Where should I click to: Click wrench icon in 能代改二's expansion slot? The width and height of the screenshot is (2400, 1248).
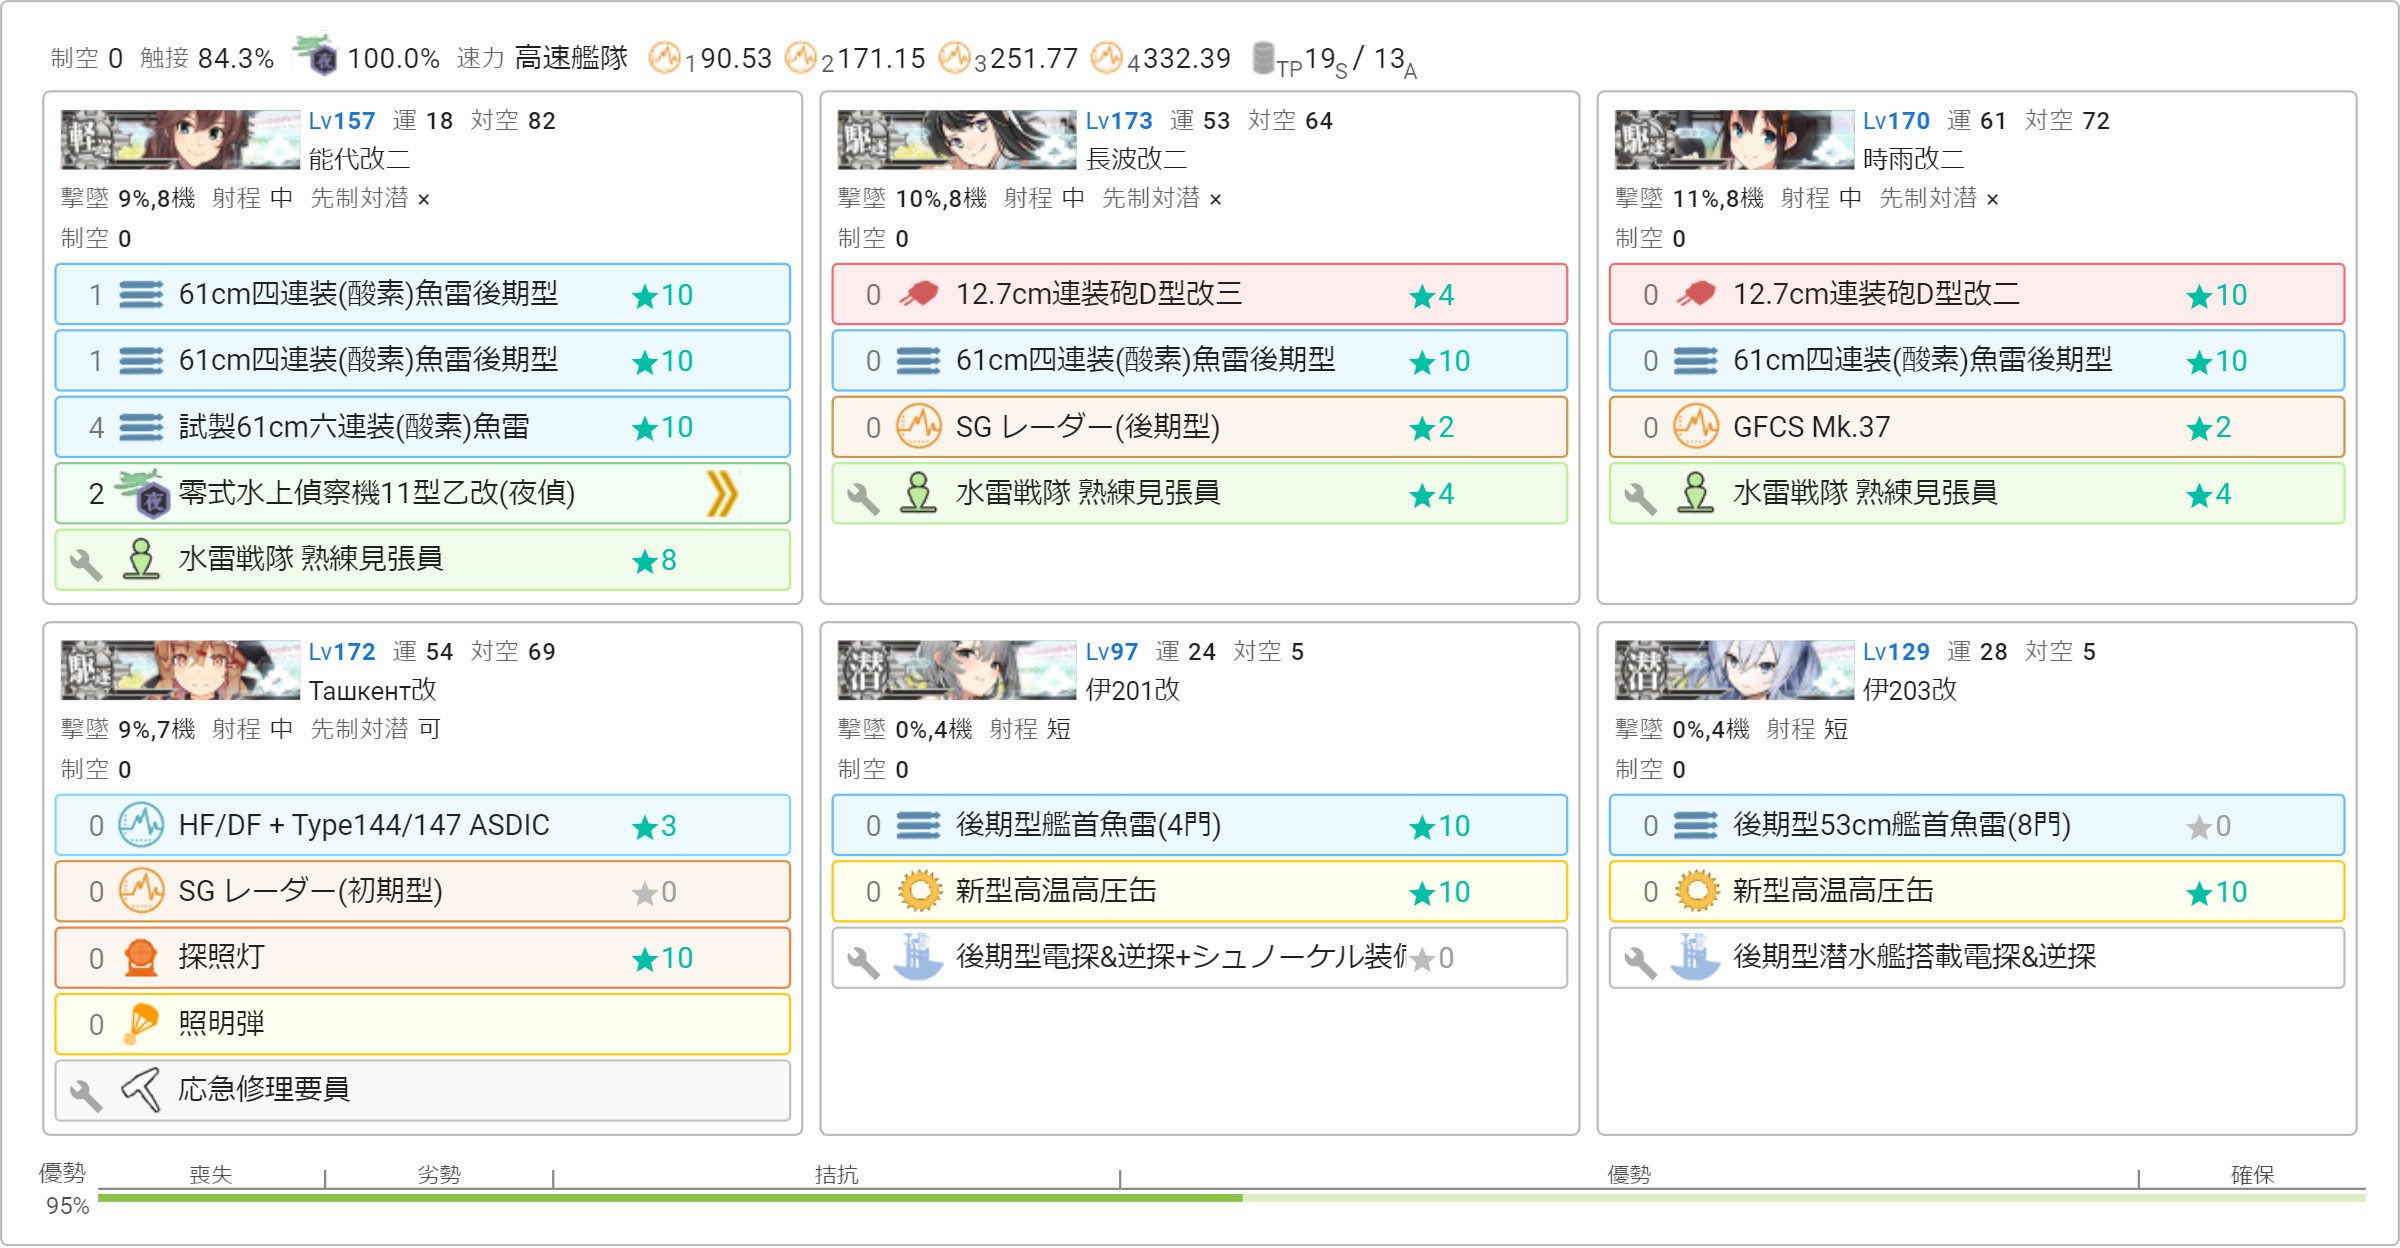coord(86,563)
